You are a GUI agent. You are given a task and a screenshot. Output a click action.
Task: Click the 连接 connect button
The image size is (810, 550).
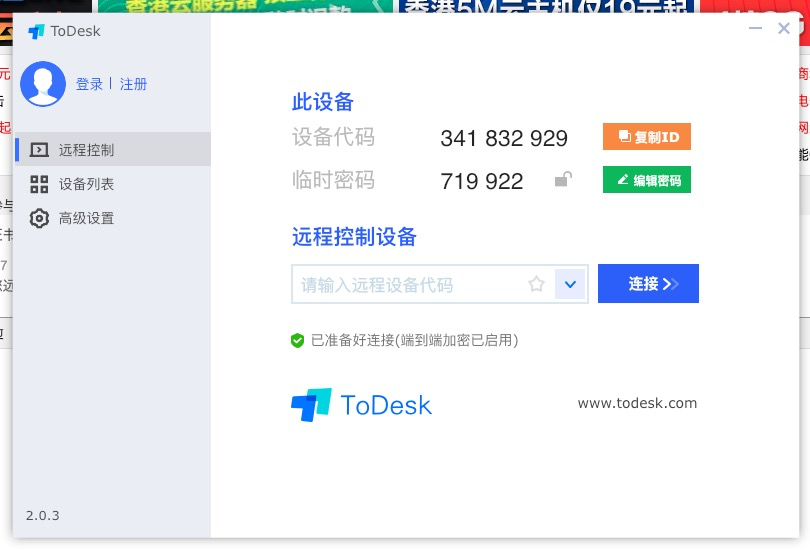pyautogui.click(x=648, y=284)
